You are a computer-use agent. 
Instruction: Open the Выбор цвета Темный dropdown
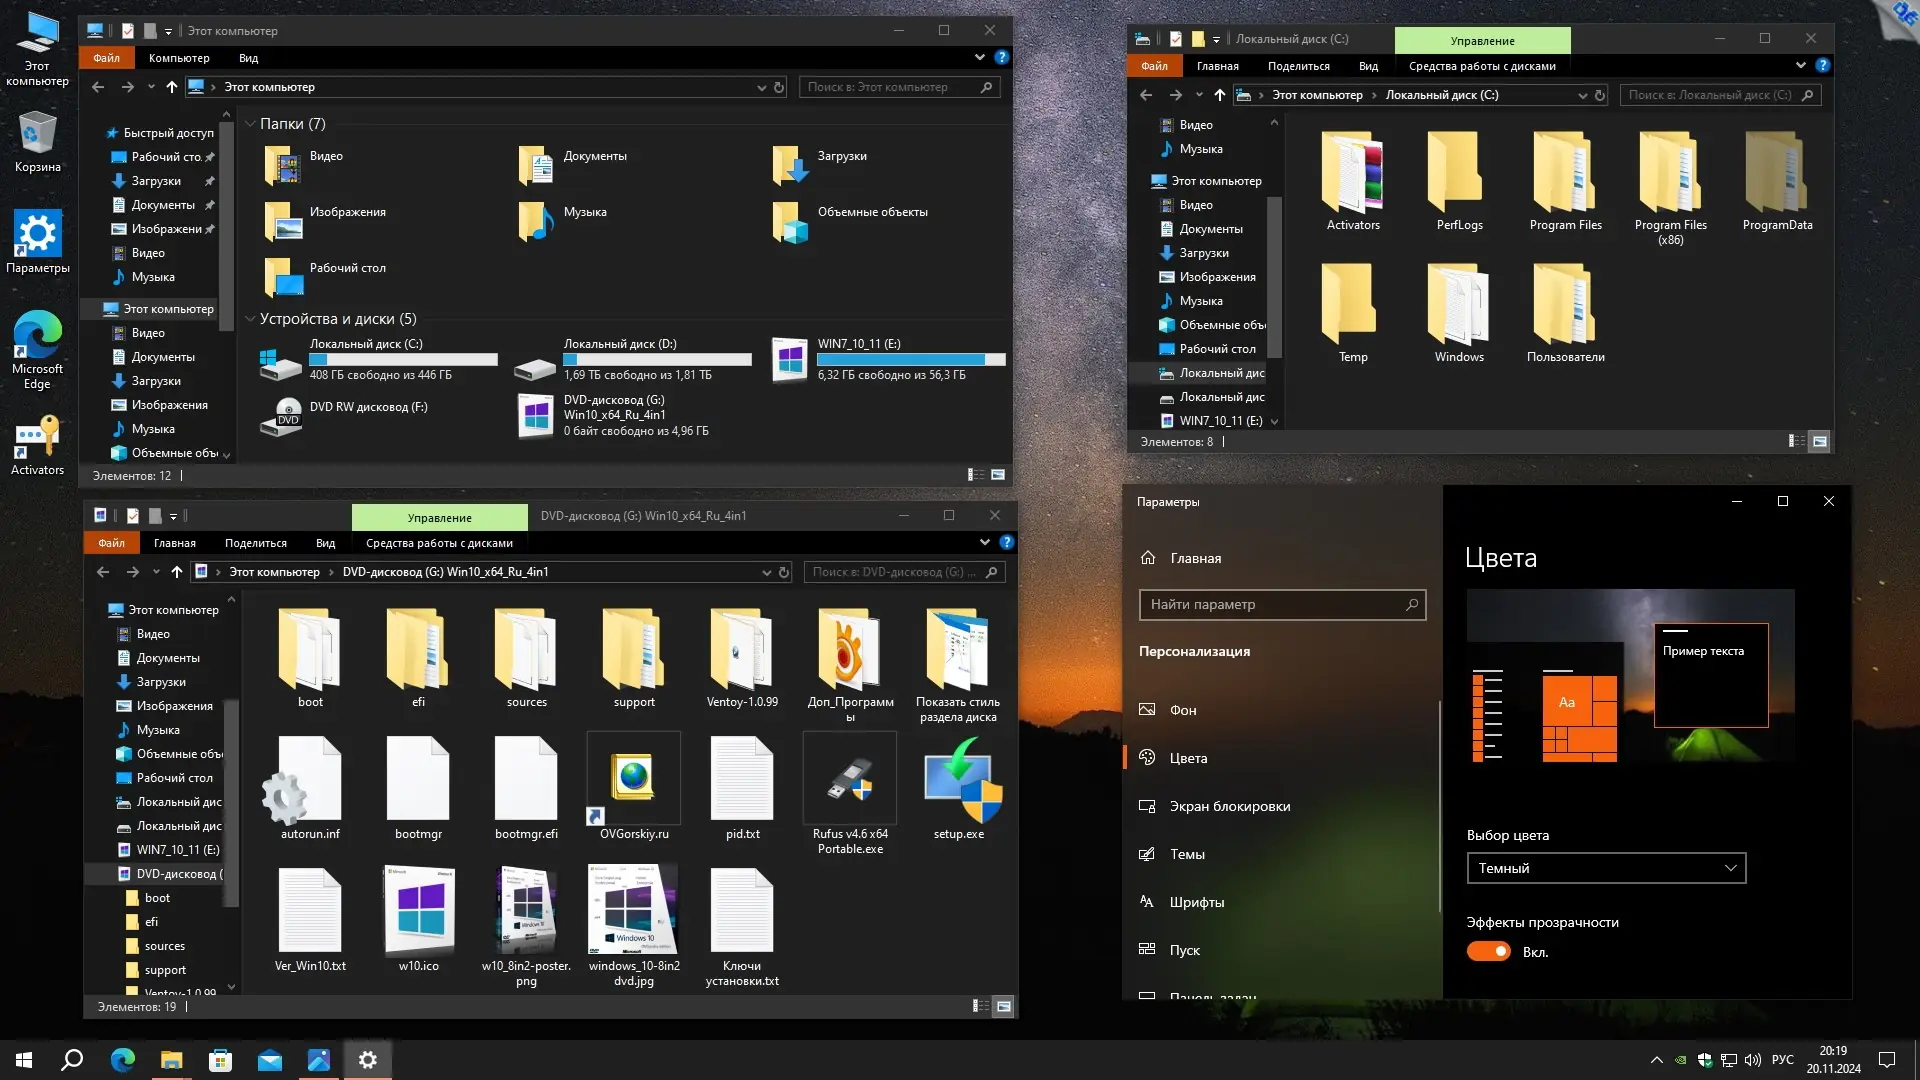(1606, 868)
